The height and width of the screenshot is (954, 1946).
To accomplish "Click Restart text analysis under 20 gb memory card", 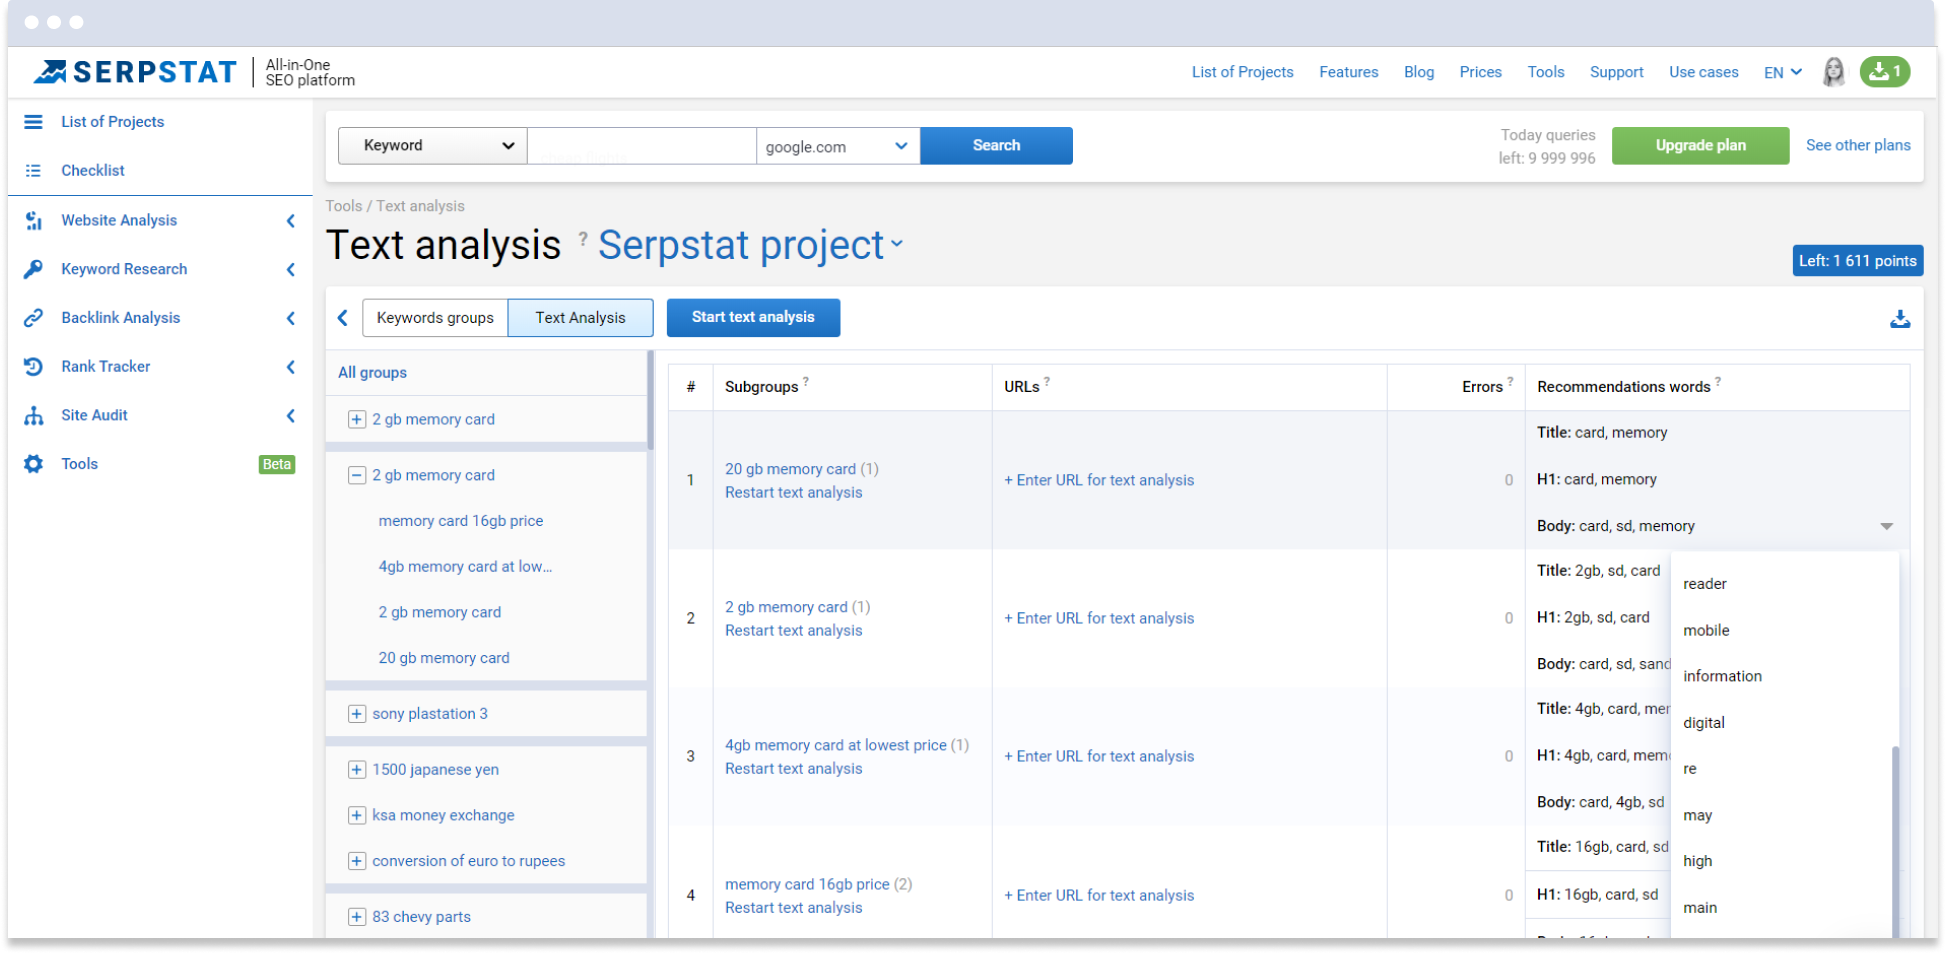I will [793, 493].
